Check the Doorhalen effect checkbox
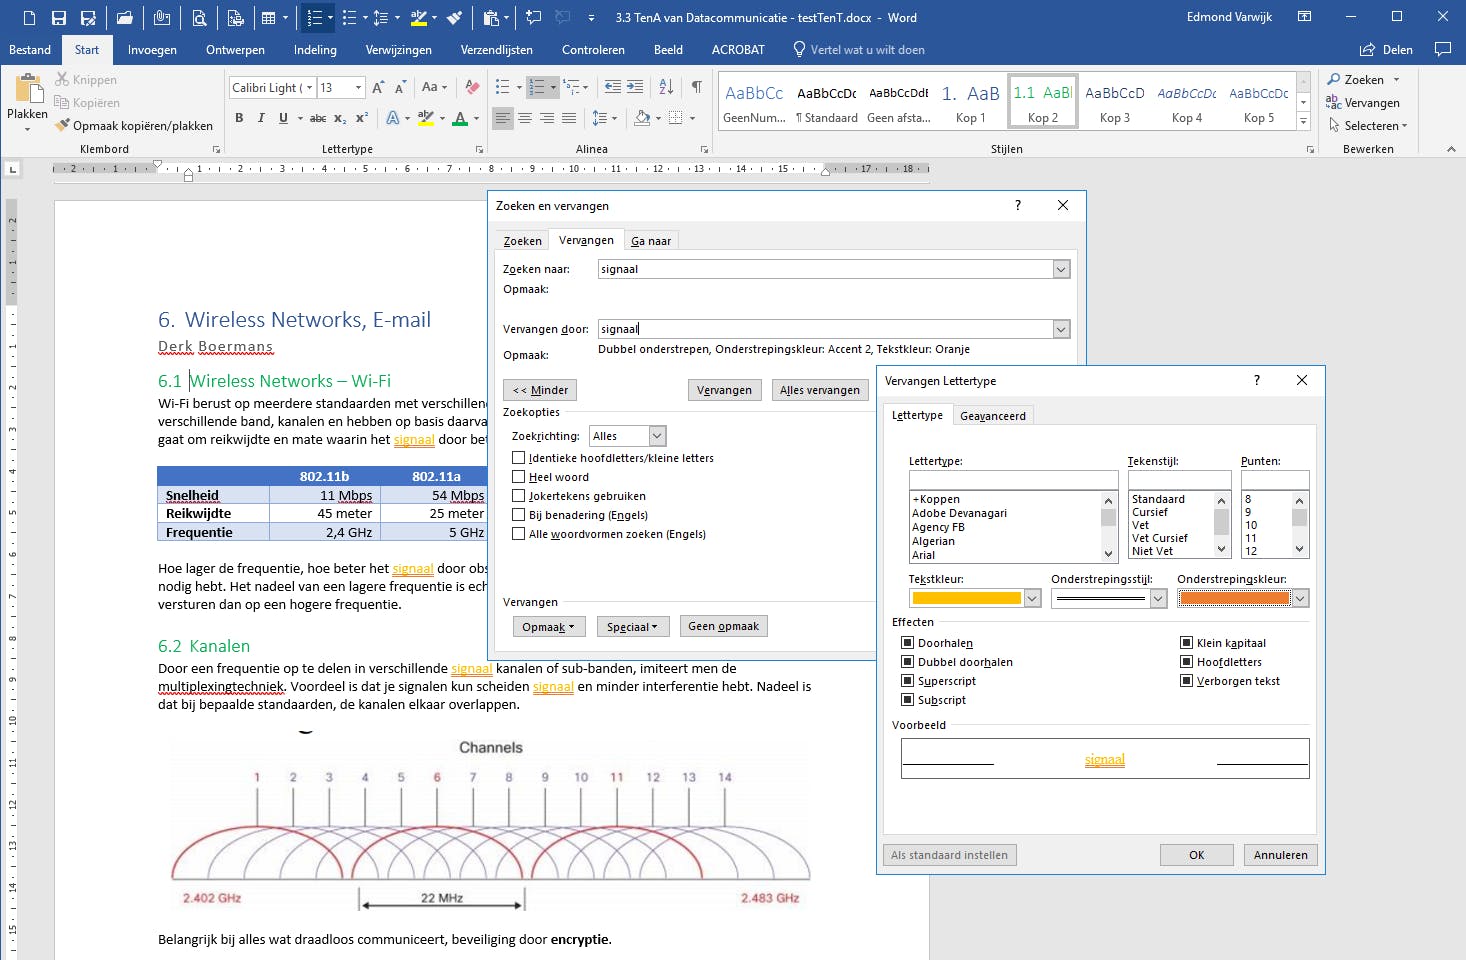Viewport: 1466px width, 960px height. (907, 643)
